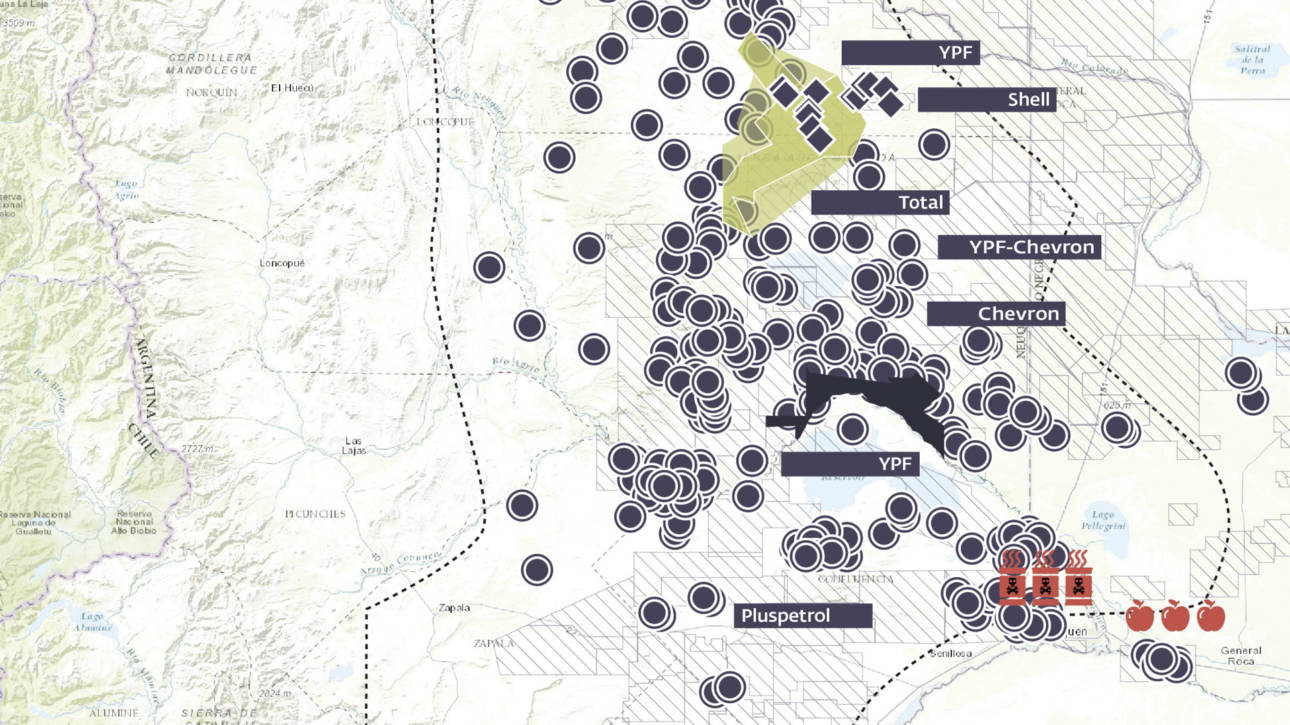Click the Zapala town label

(x=454, y=607)
